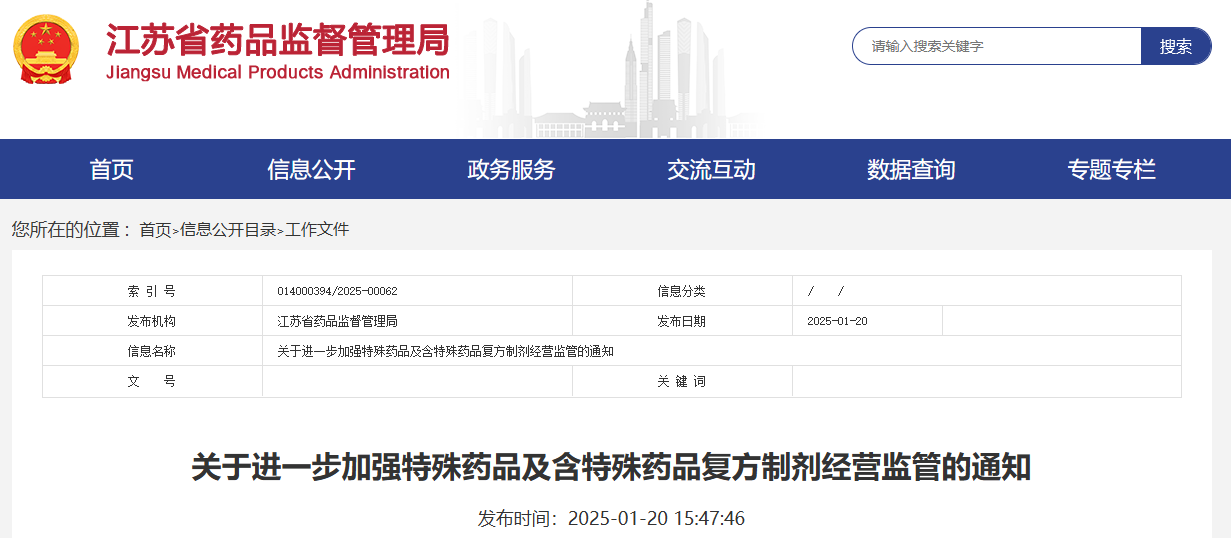Click the 发布机构 label cell

(152, 321)
